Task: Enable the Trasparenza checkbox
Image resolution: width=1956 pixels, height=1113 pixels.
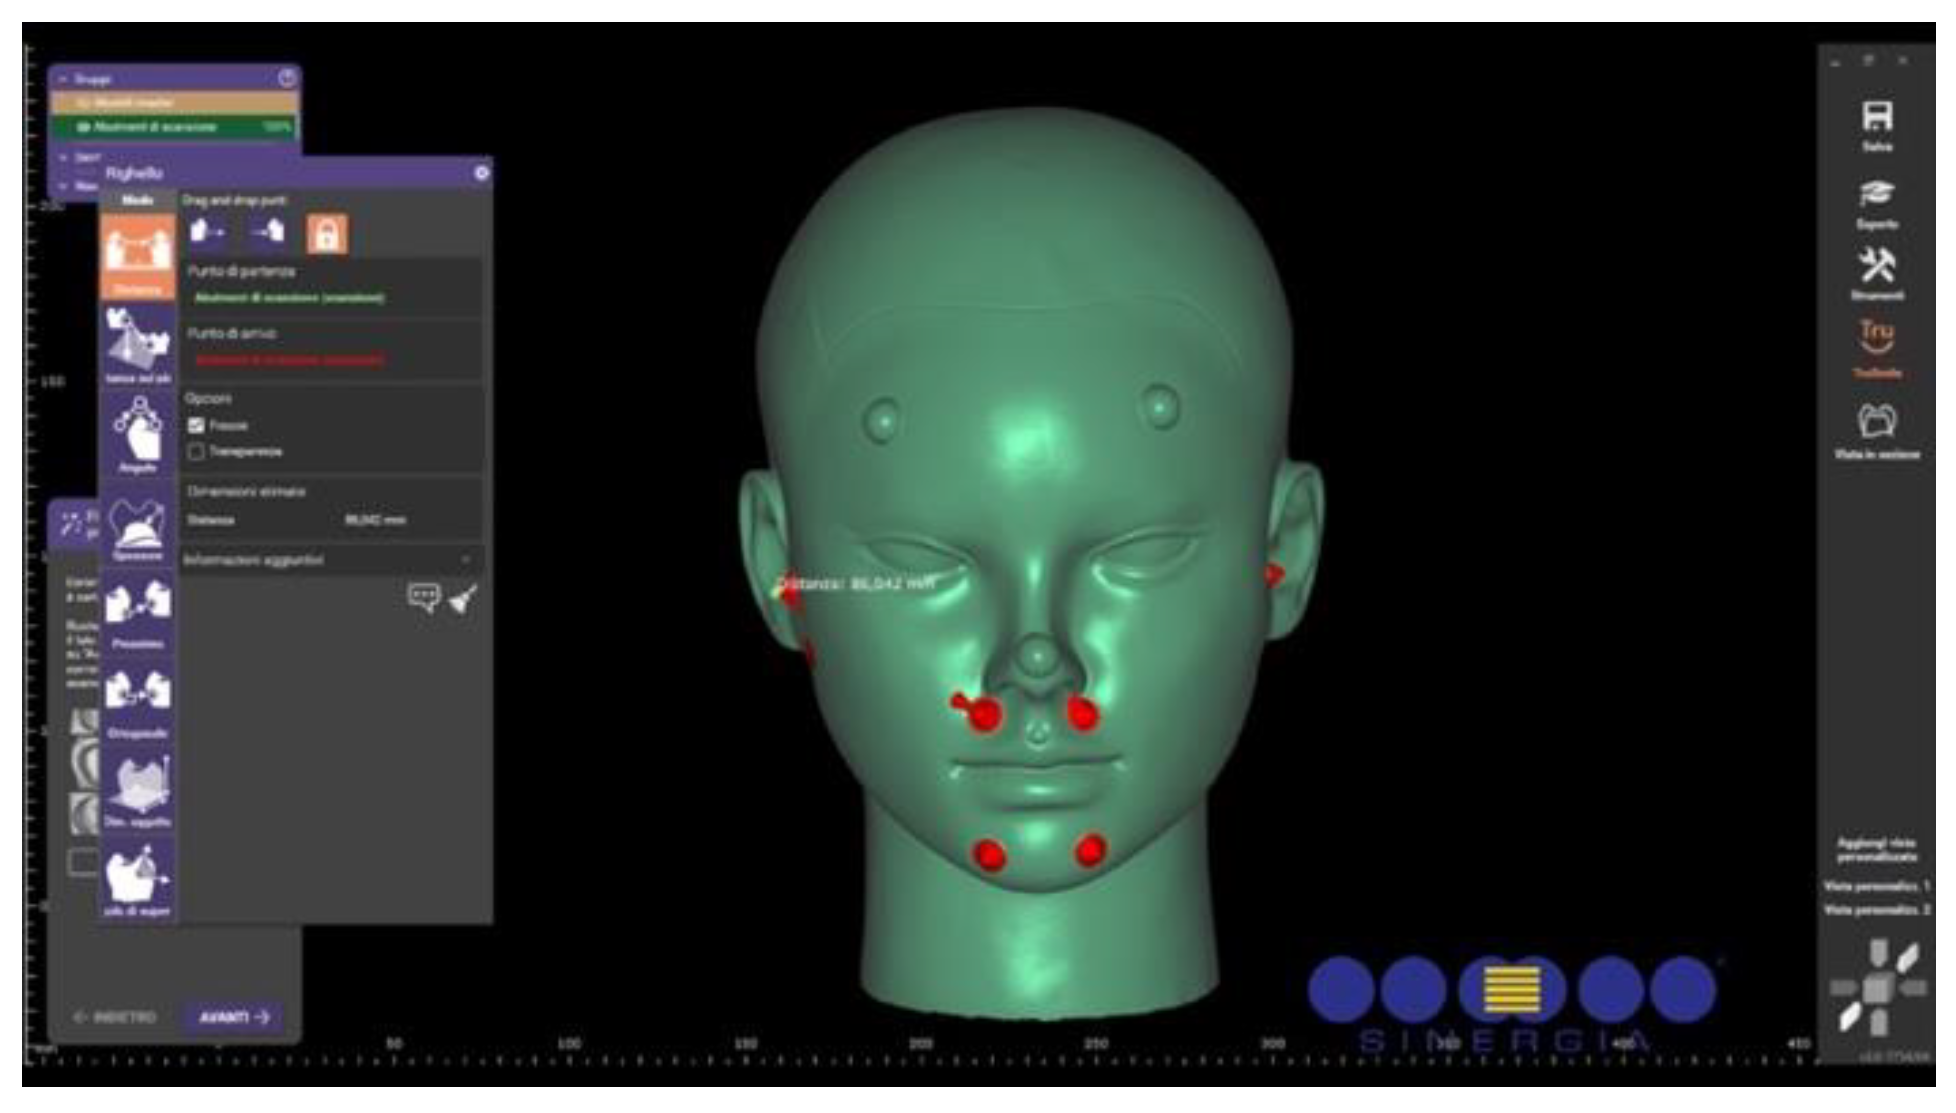Action: pos(197,452)
